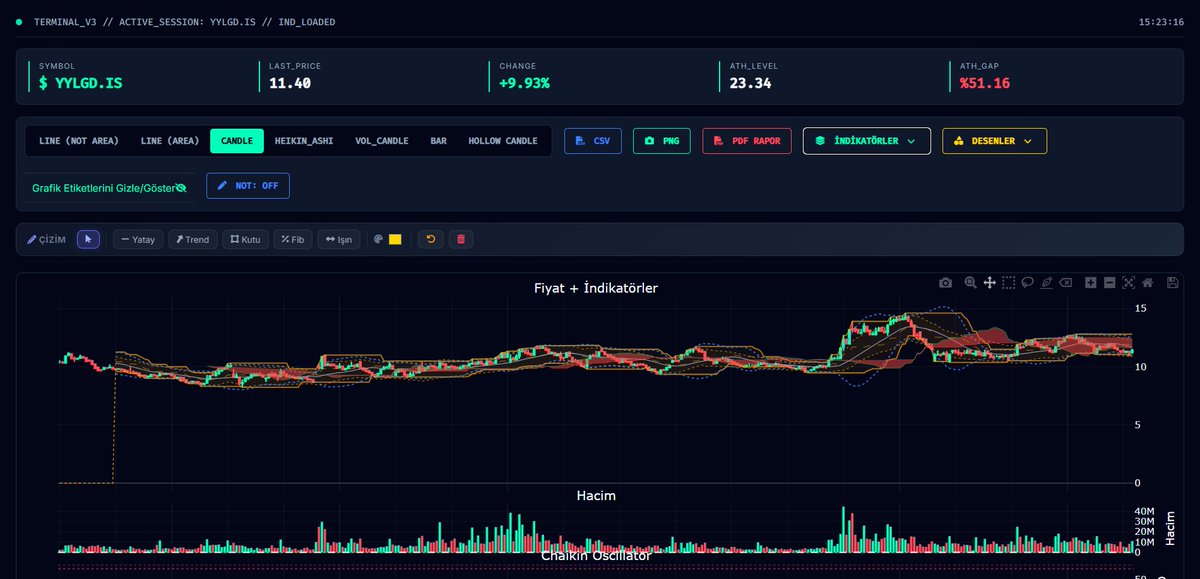Click the ATH_LEVEL value 23.34
Image resolution: width=1200 pixels, height=579 pixels.
[750, 83]
